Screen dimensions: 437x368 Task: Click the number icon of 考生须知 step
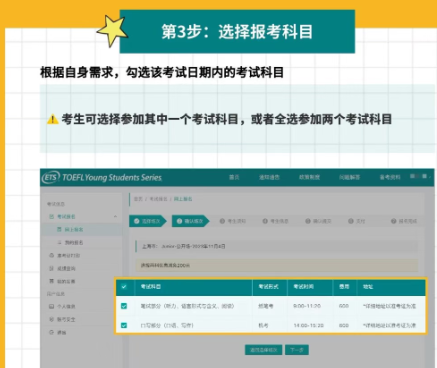pyautogui.click(x=222, y=221)
